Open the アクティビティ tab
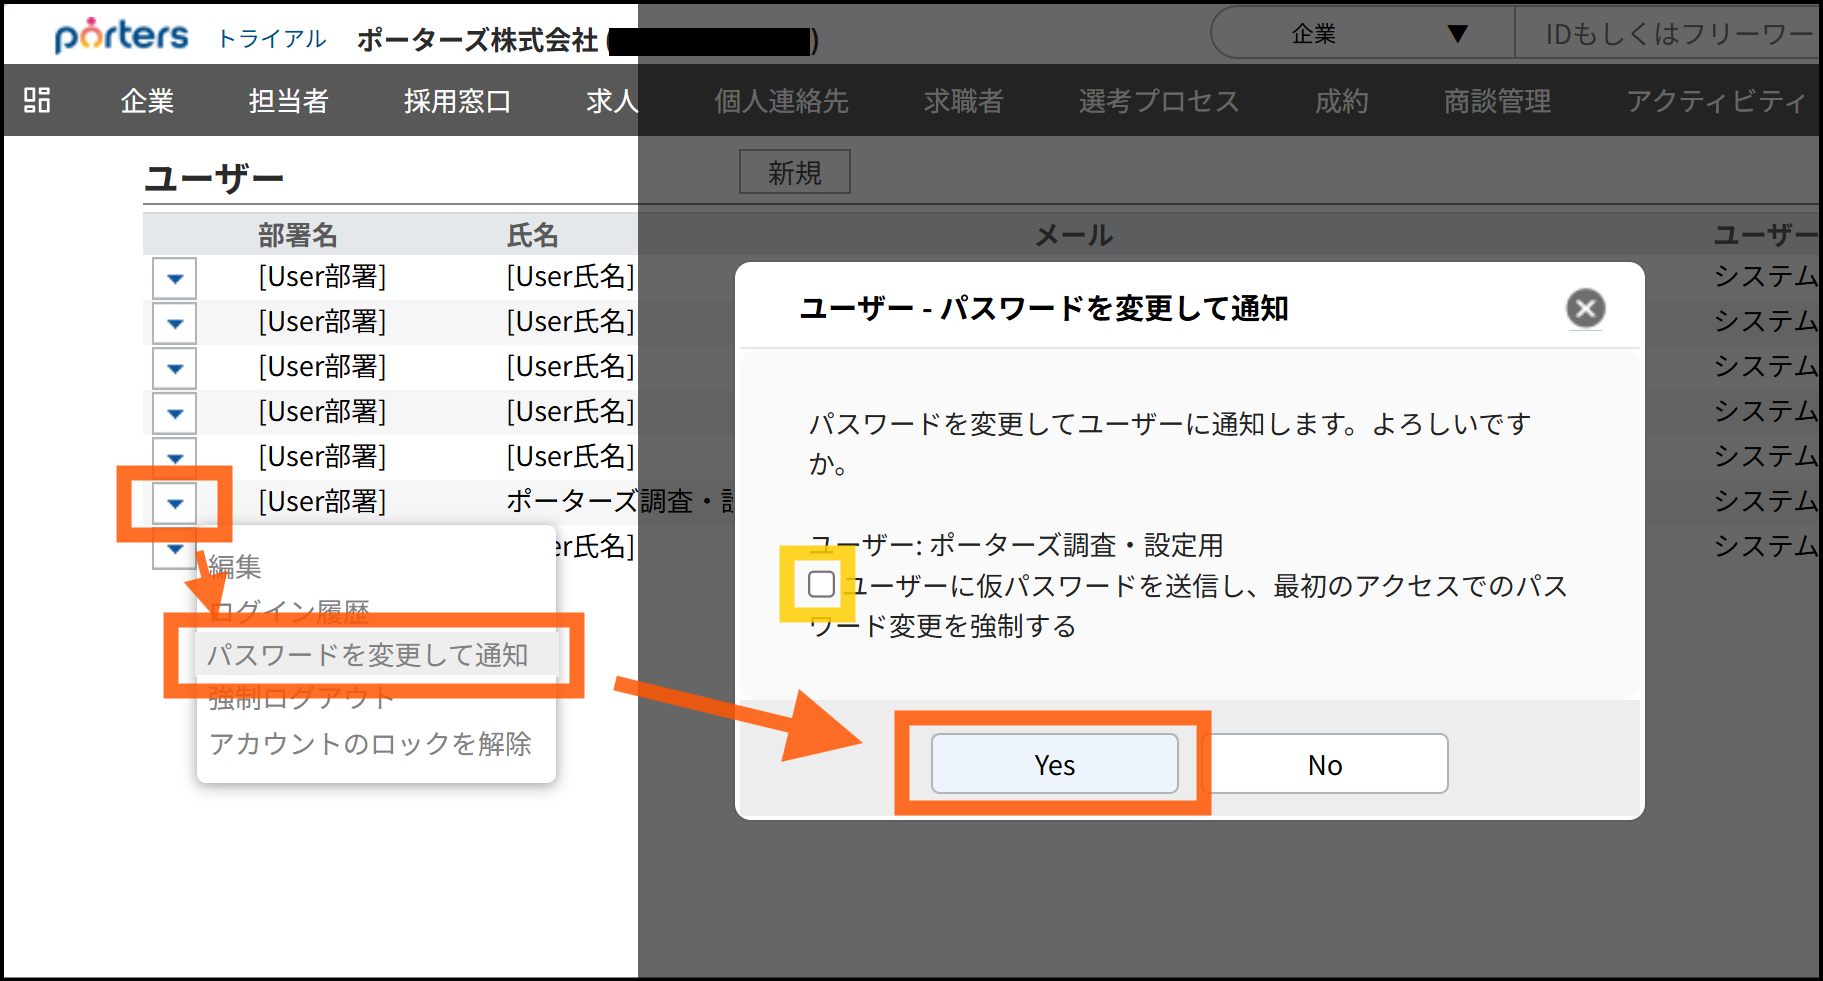The width and height of the screenshot is (1823, 981). tap(1716, 101)
